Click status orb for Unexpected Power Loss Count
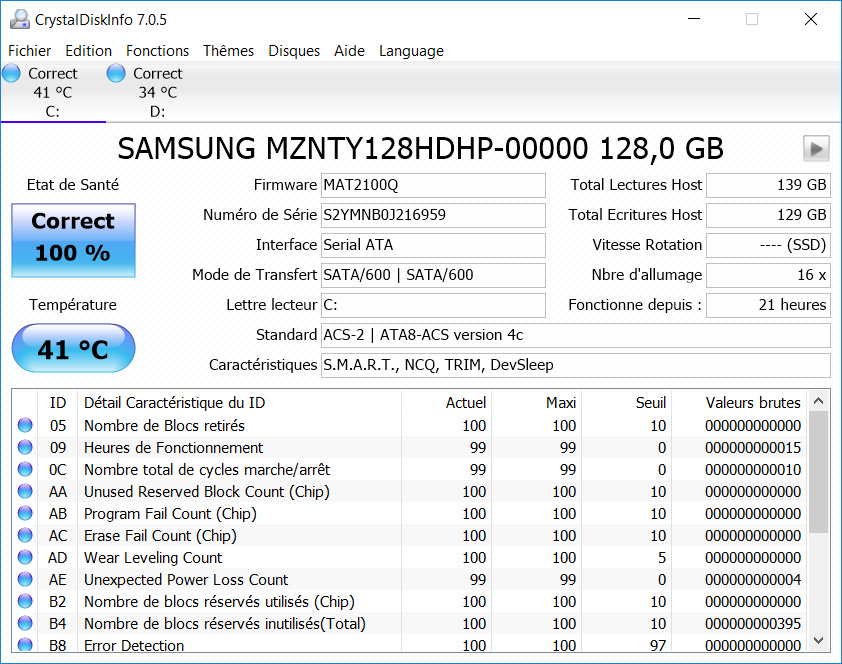The height and width of the screenshot is (664, 842). point(25,580)
